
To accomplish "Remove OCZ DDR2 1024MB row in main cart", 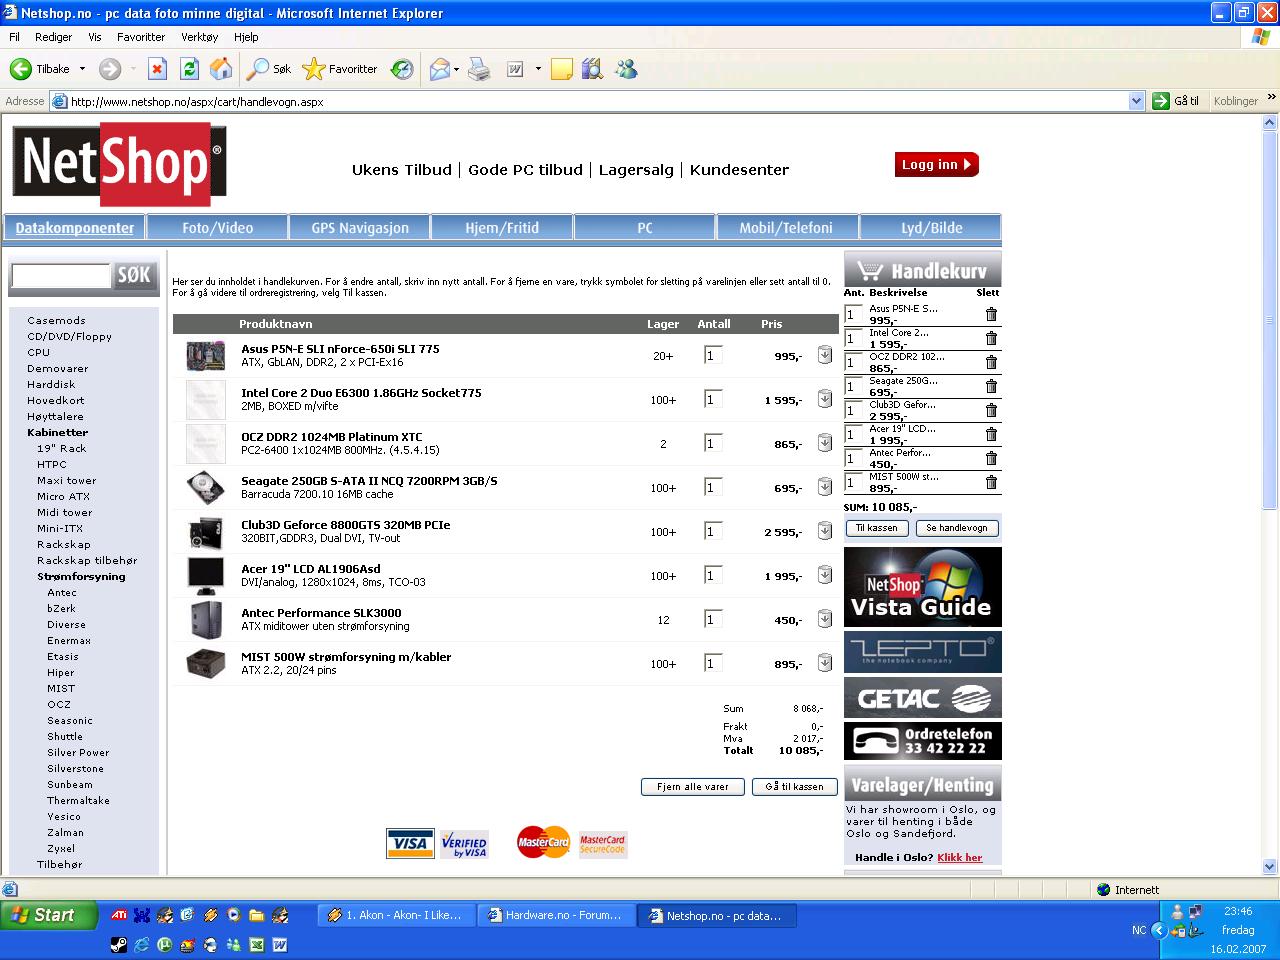I will point(825,443).
